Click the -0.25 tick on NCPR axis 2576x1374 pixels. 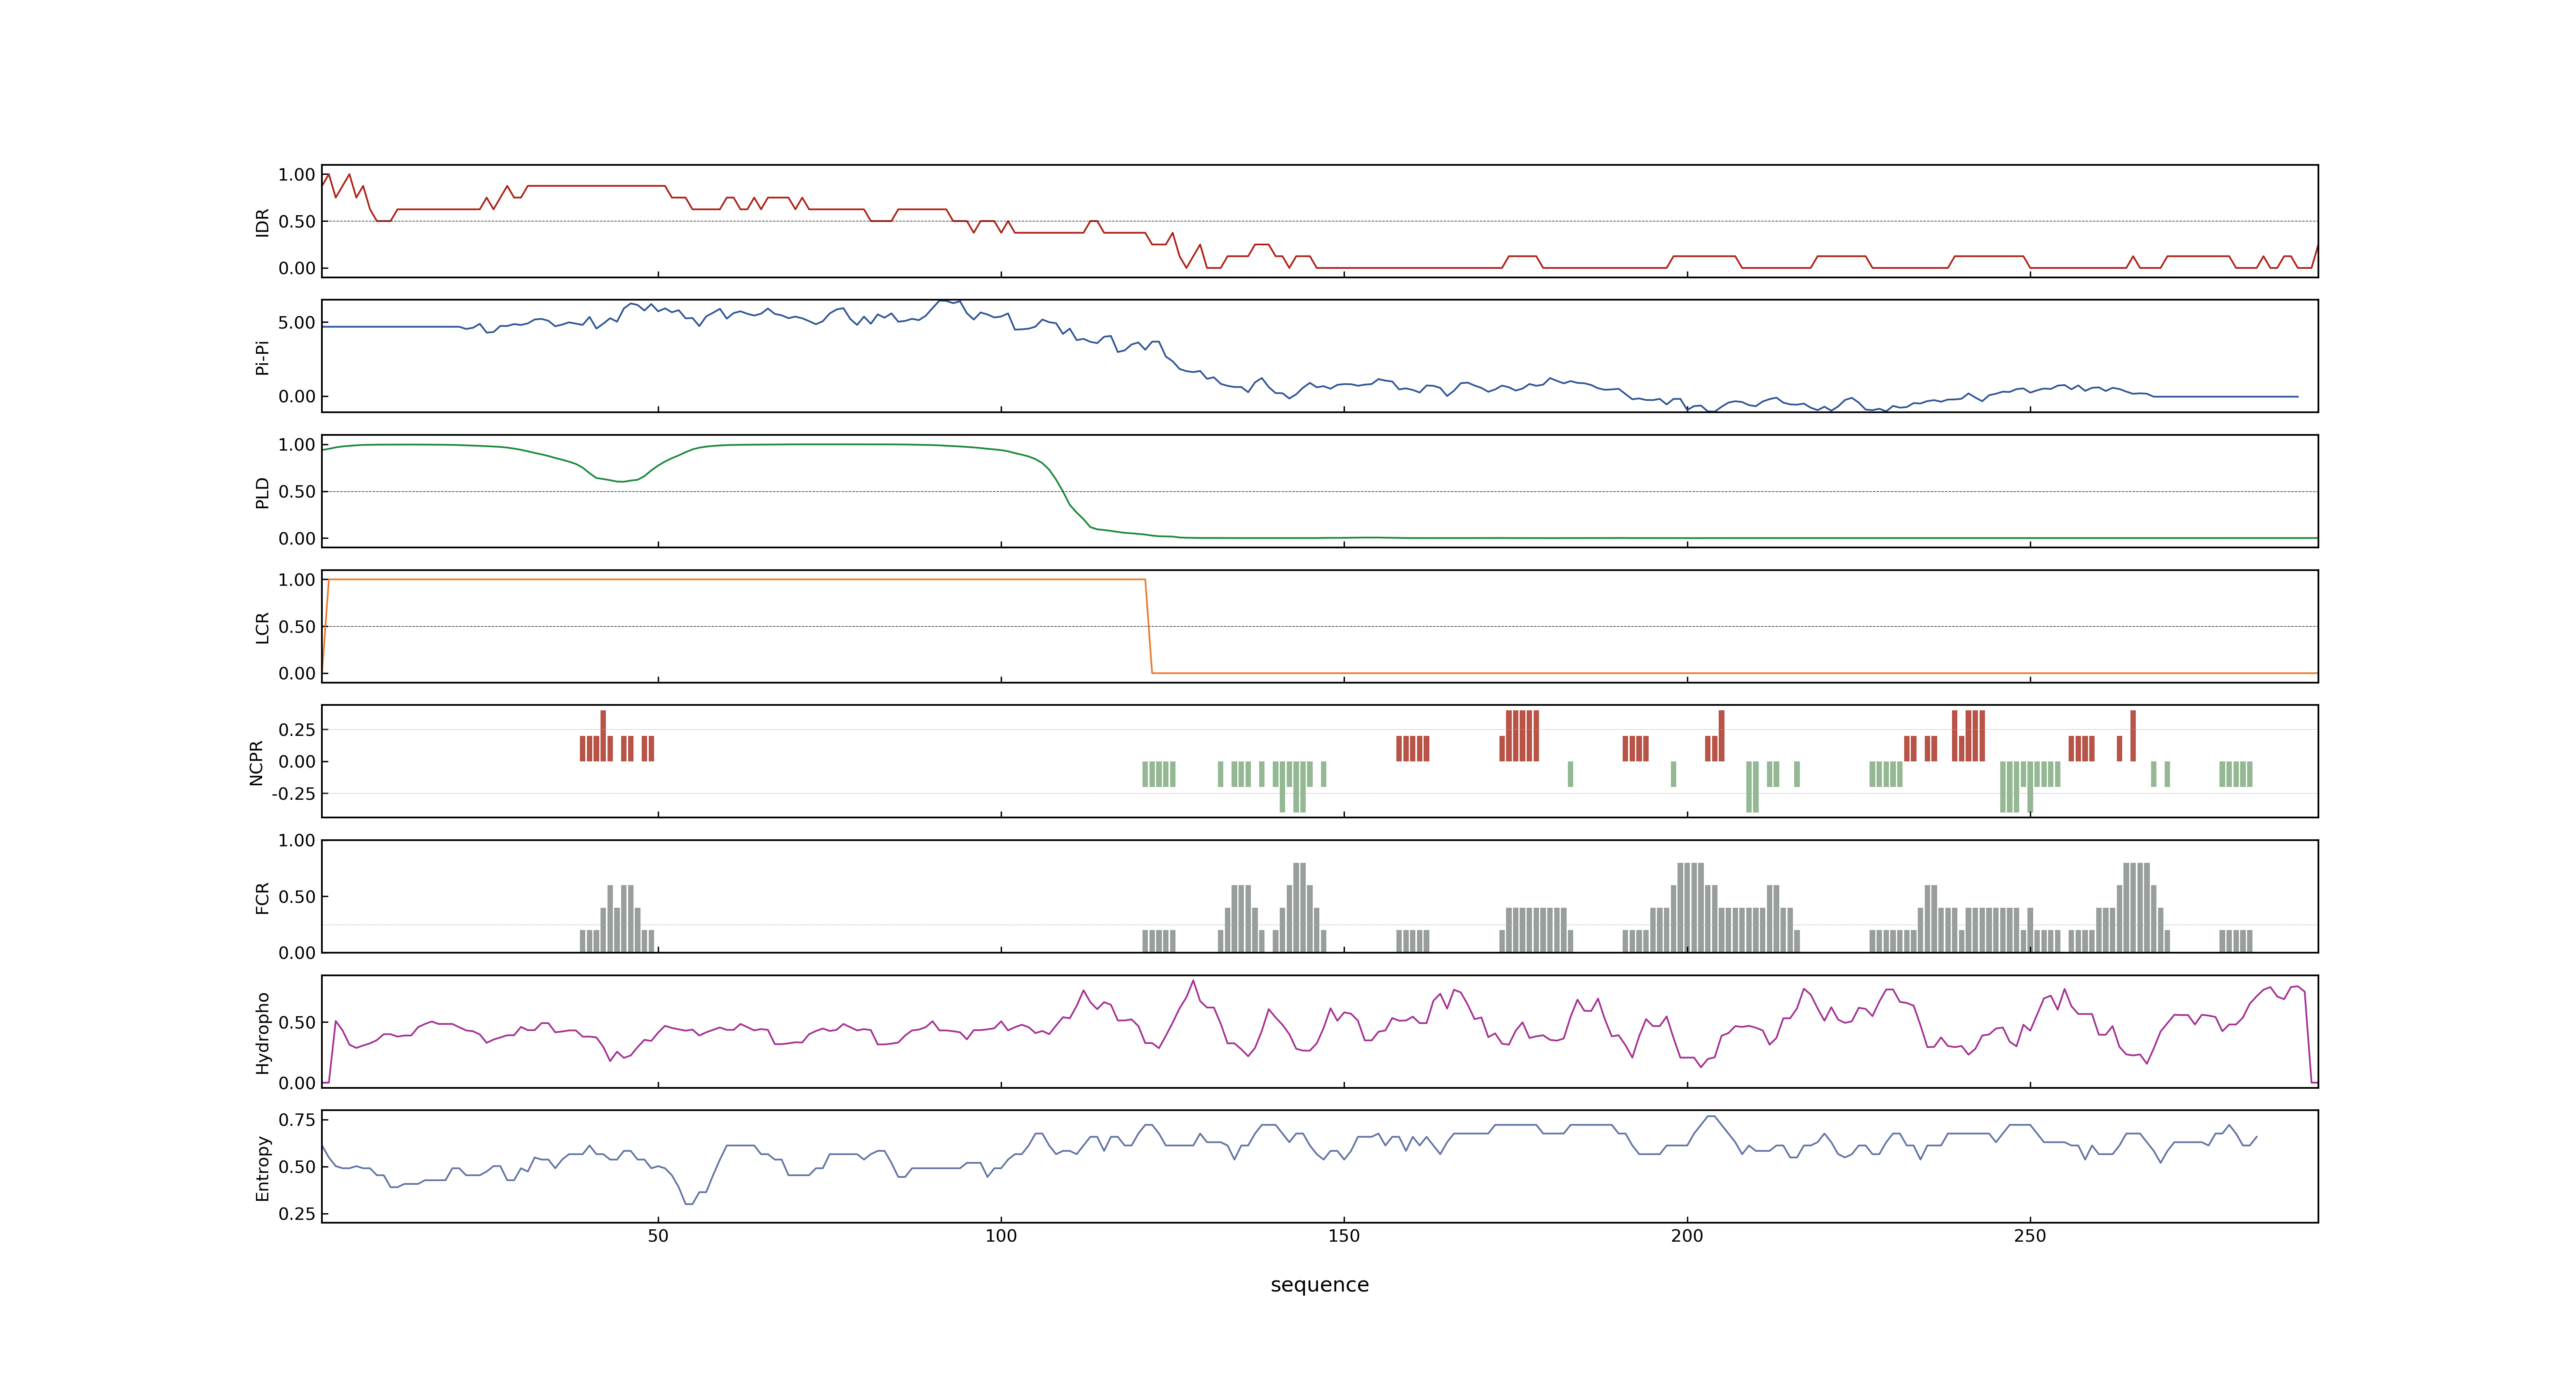click(293, 793)
